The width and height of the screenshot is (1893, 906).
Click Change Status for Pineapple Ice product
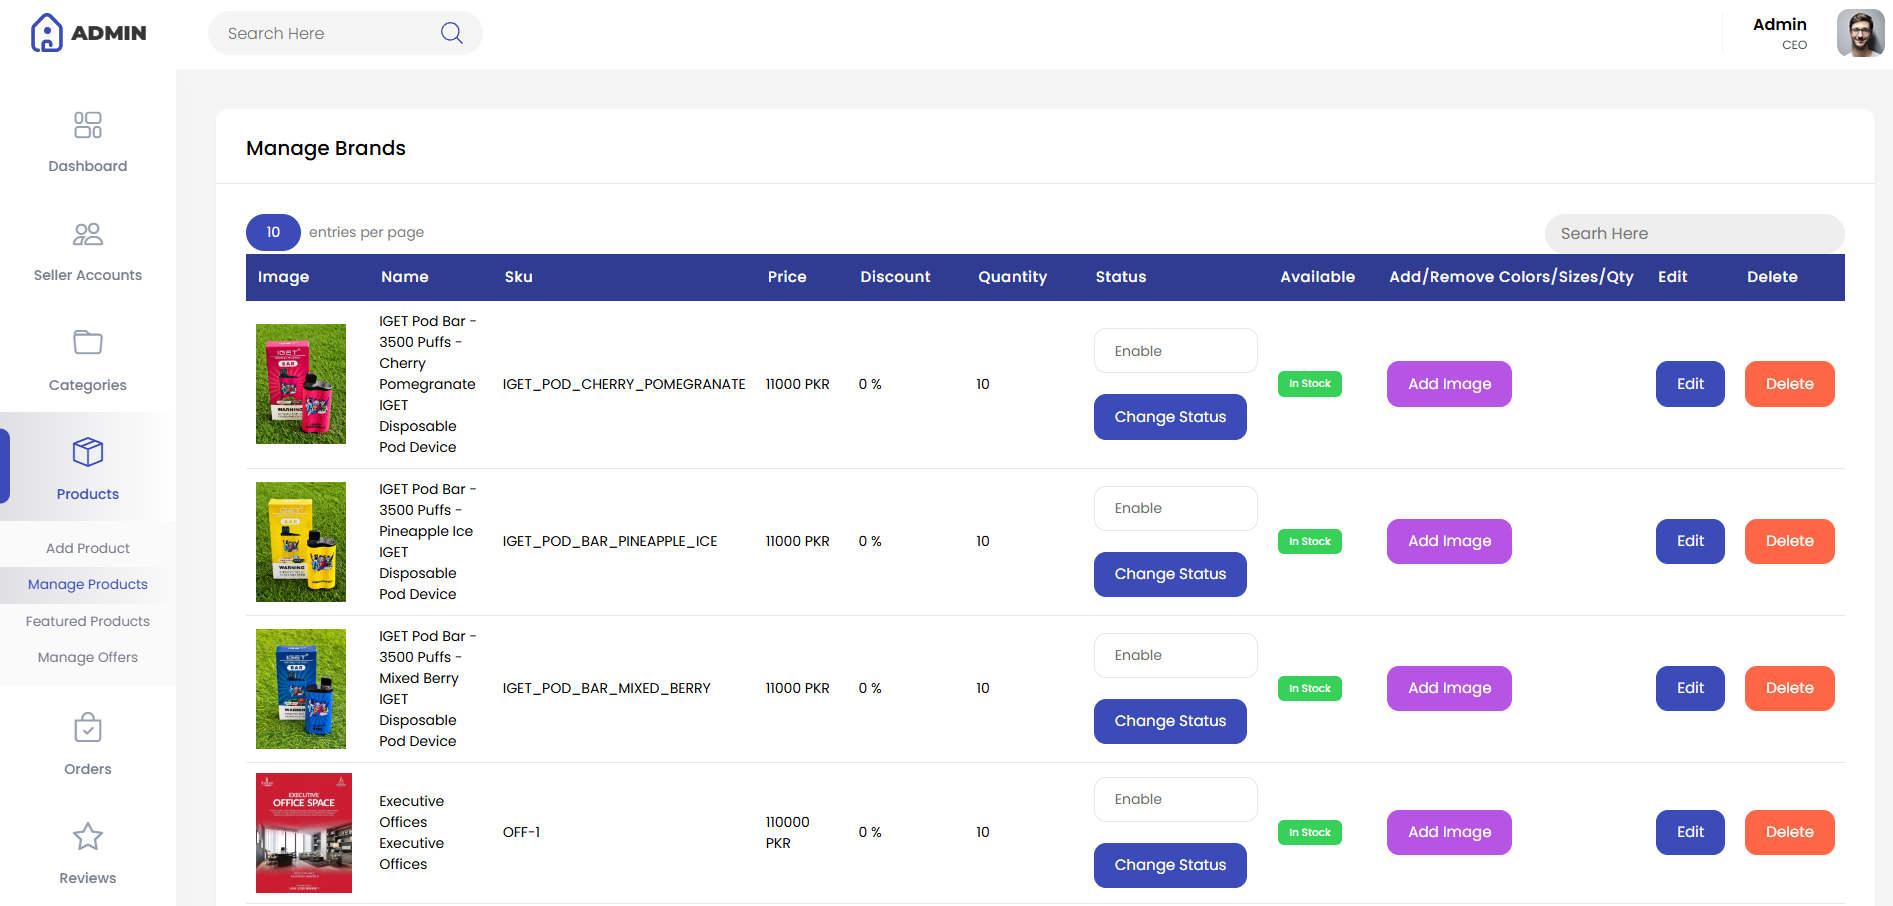click(1170, 574)
